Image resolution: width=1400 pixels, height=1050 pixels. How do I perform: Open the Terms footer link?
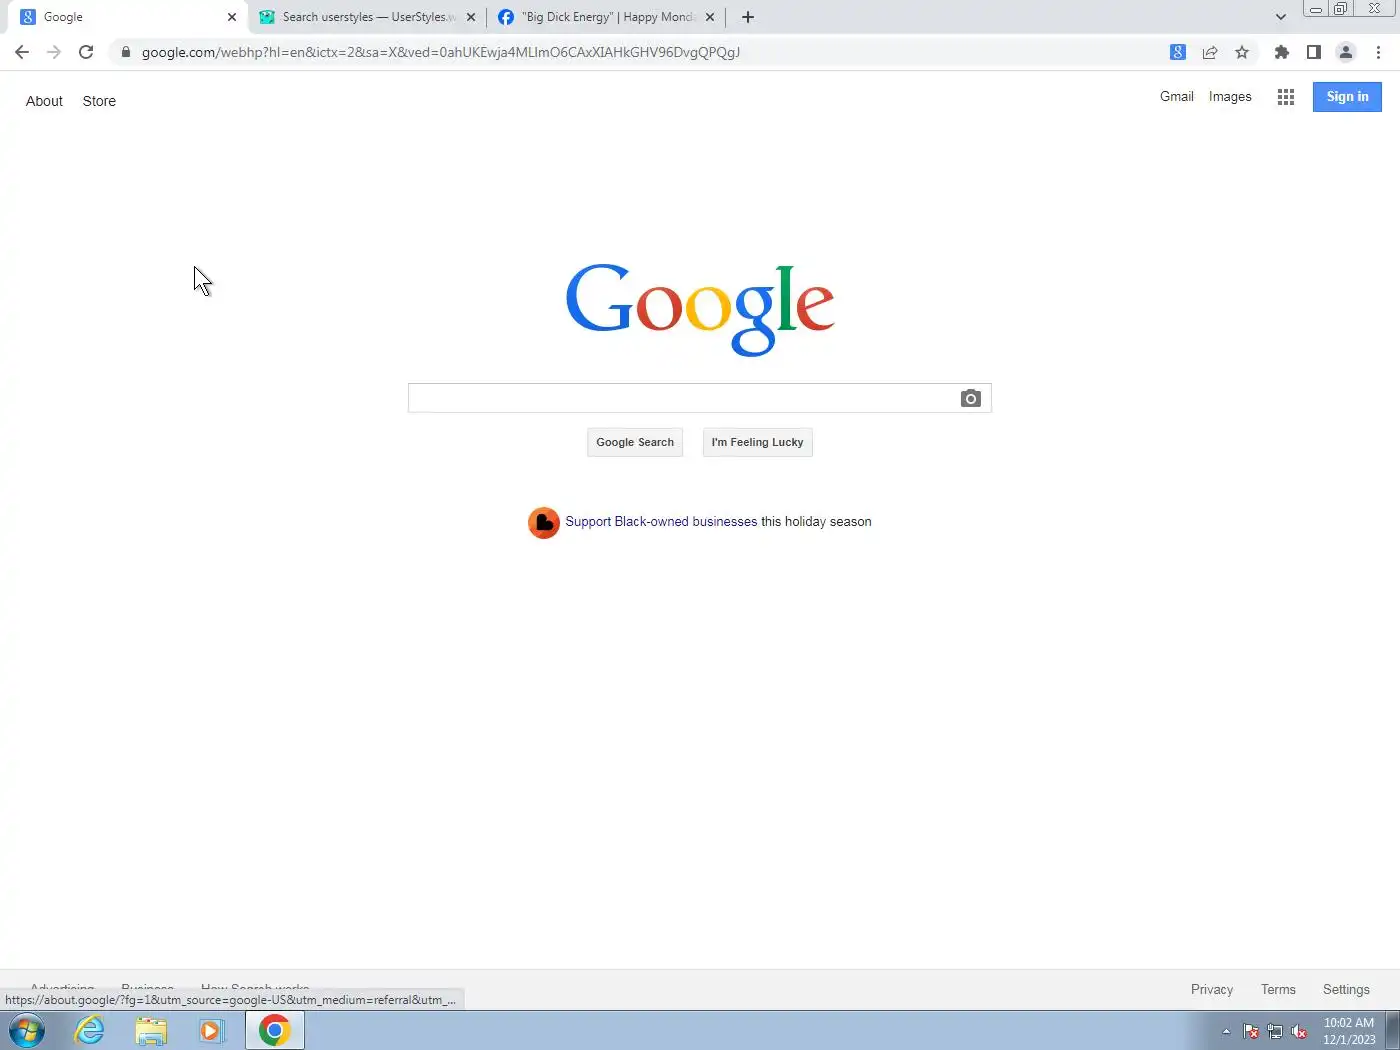pyautogui.click(x=1278, y=989)
